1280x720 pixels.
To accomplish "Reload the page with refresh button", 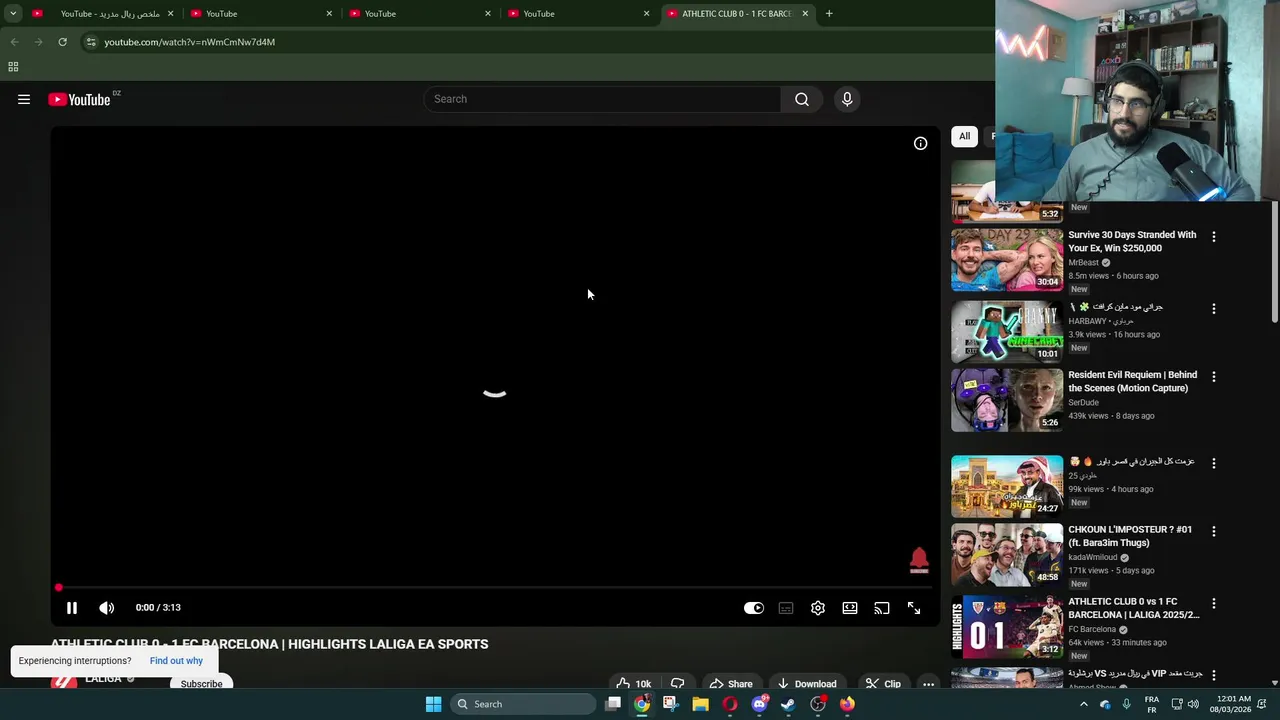I will coord(62,42).
